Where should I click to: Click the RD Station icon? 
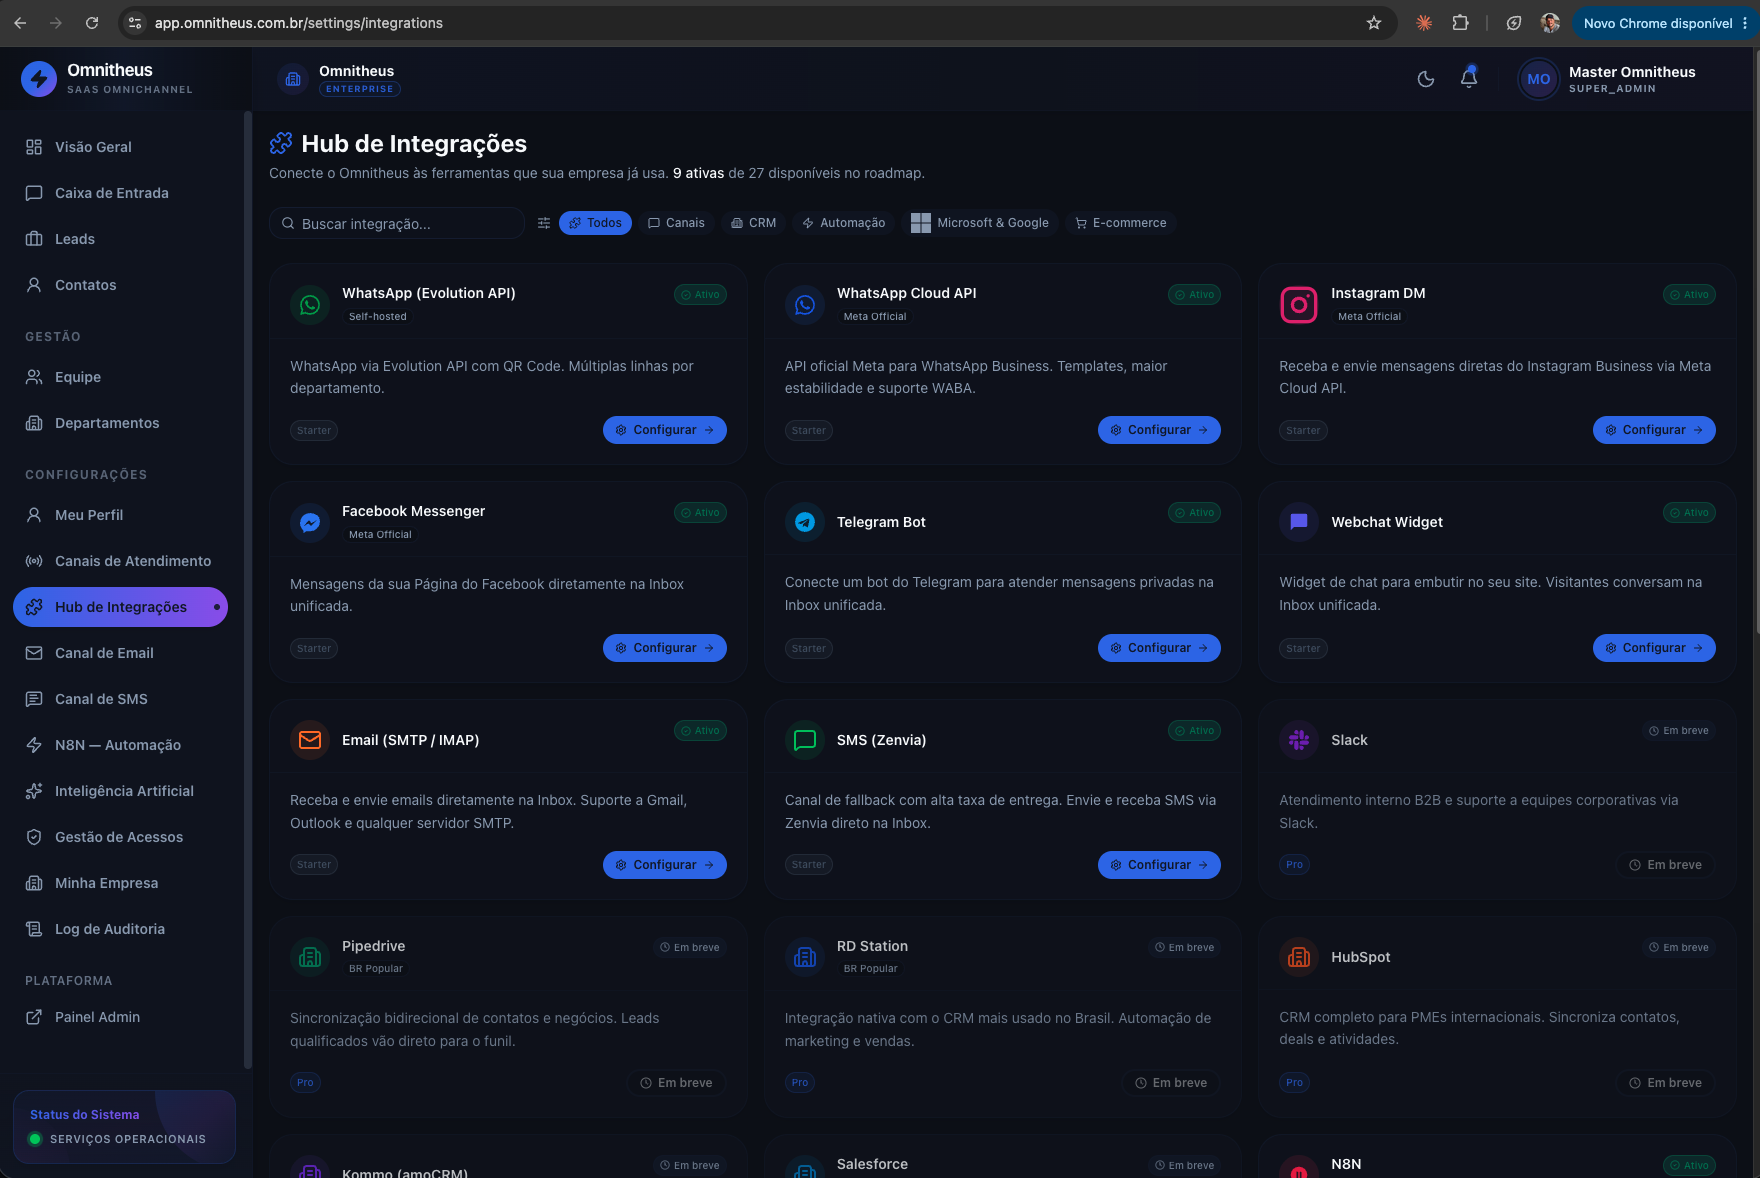(x=805, y=957)
